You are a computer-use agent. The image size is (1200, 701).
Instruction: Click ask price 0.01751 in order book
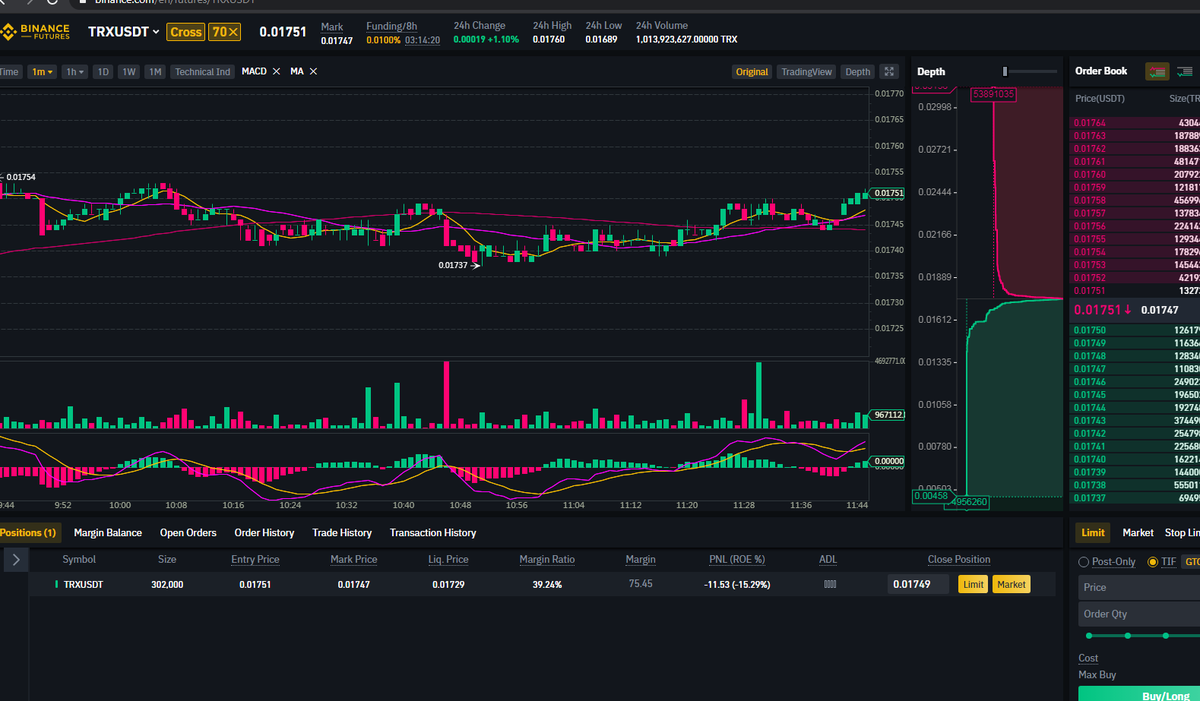(1090, 291)
